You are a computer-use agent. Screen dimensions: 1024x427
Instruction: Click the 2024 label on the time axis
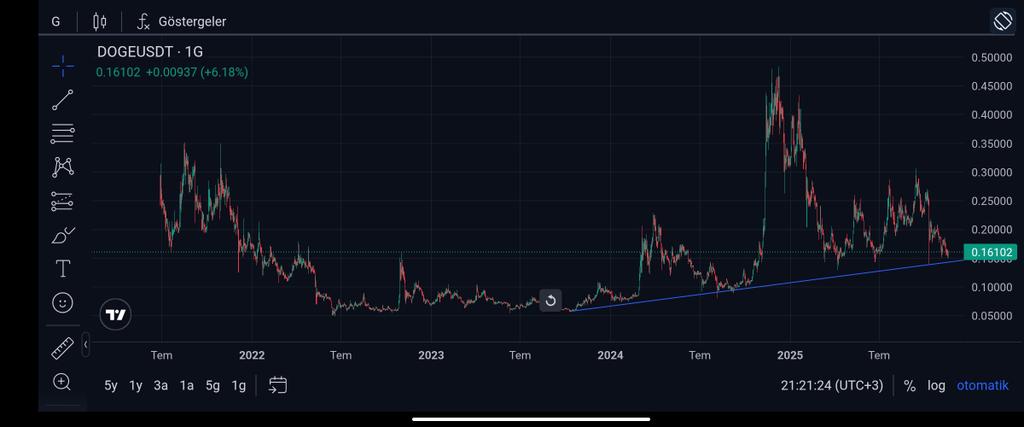pyautogui.click(x=611, y=356)
